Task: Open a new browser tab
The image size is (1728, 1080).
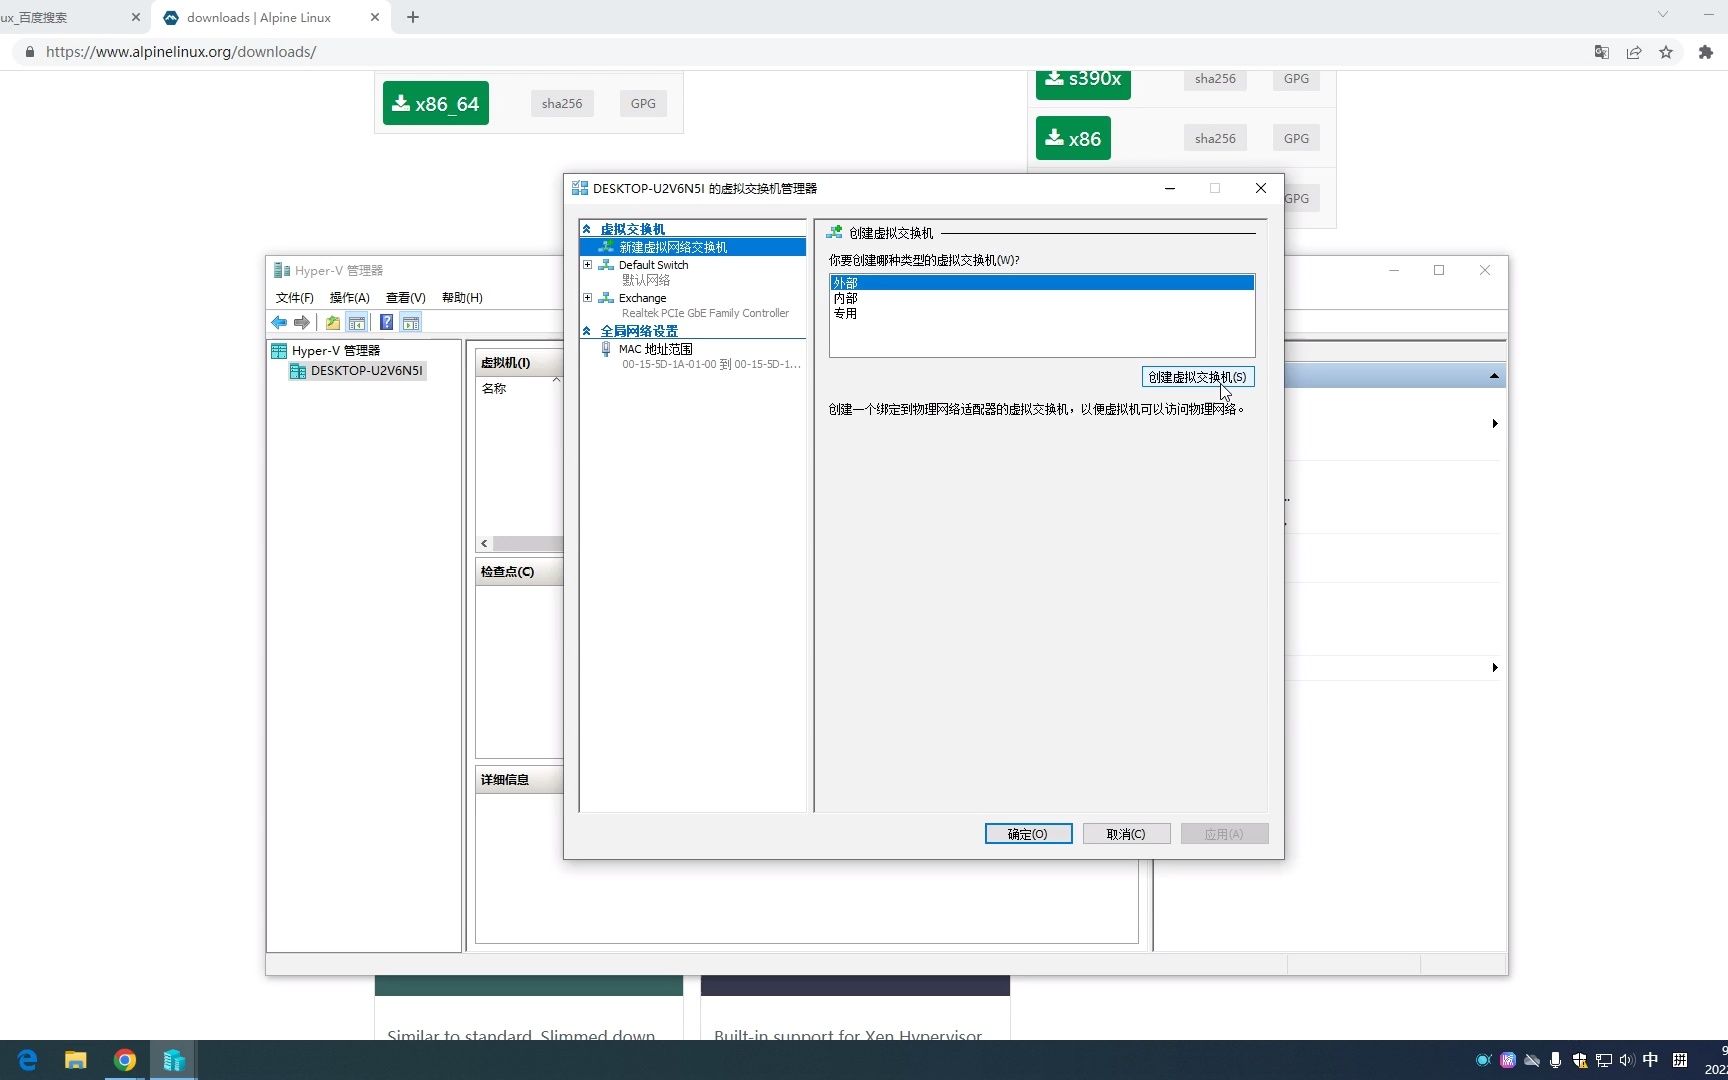Action: [x=413, y=17]
